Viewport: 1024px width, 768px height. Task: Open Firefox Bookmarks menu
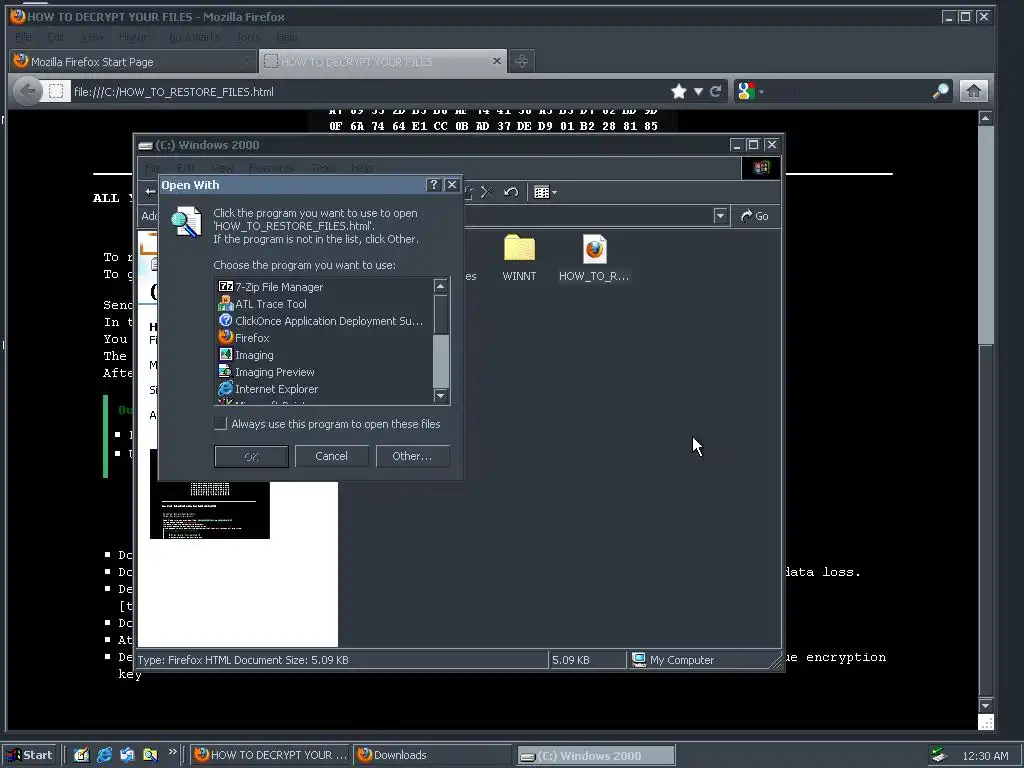pos(194,37)
